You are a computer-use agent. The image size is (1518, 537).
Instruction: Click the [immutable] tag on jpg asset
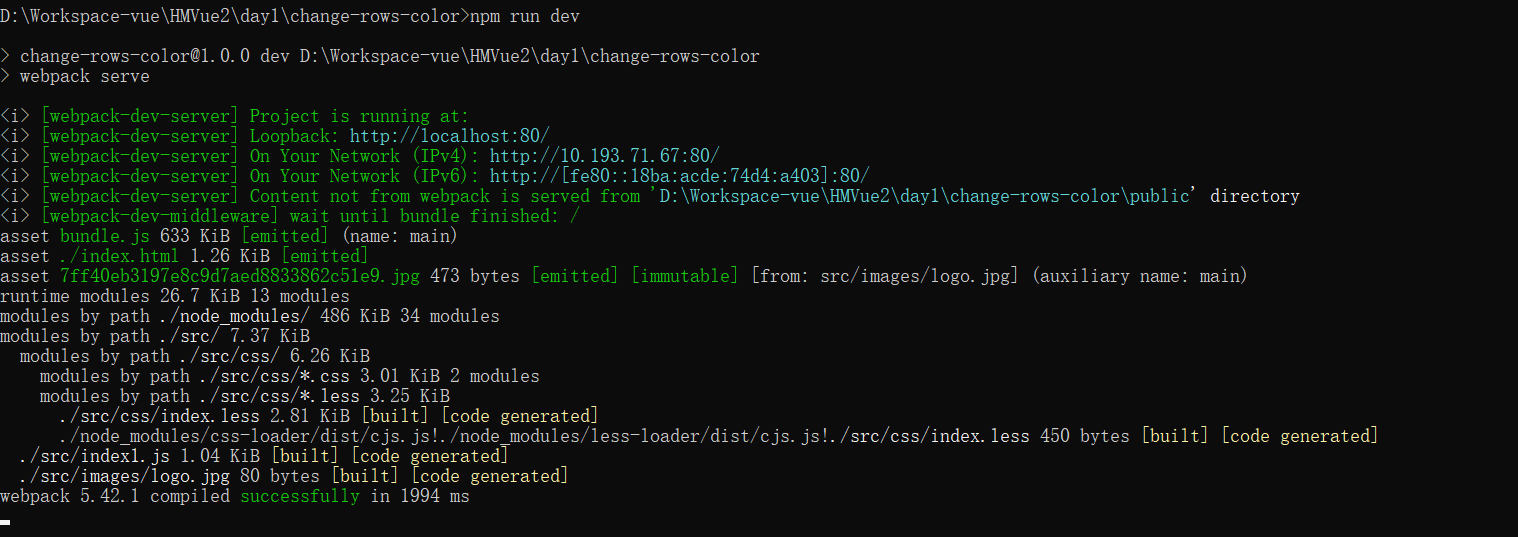(685, 276)
